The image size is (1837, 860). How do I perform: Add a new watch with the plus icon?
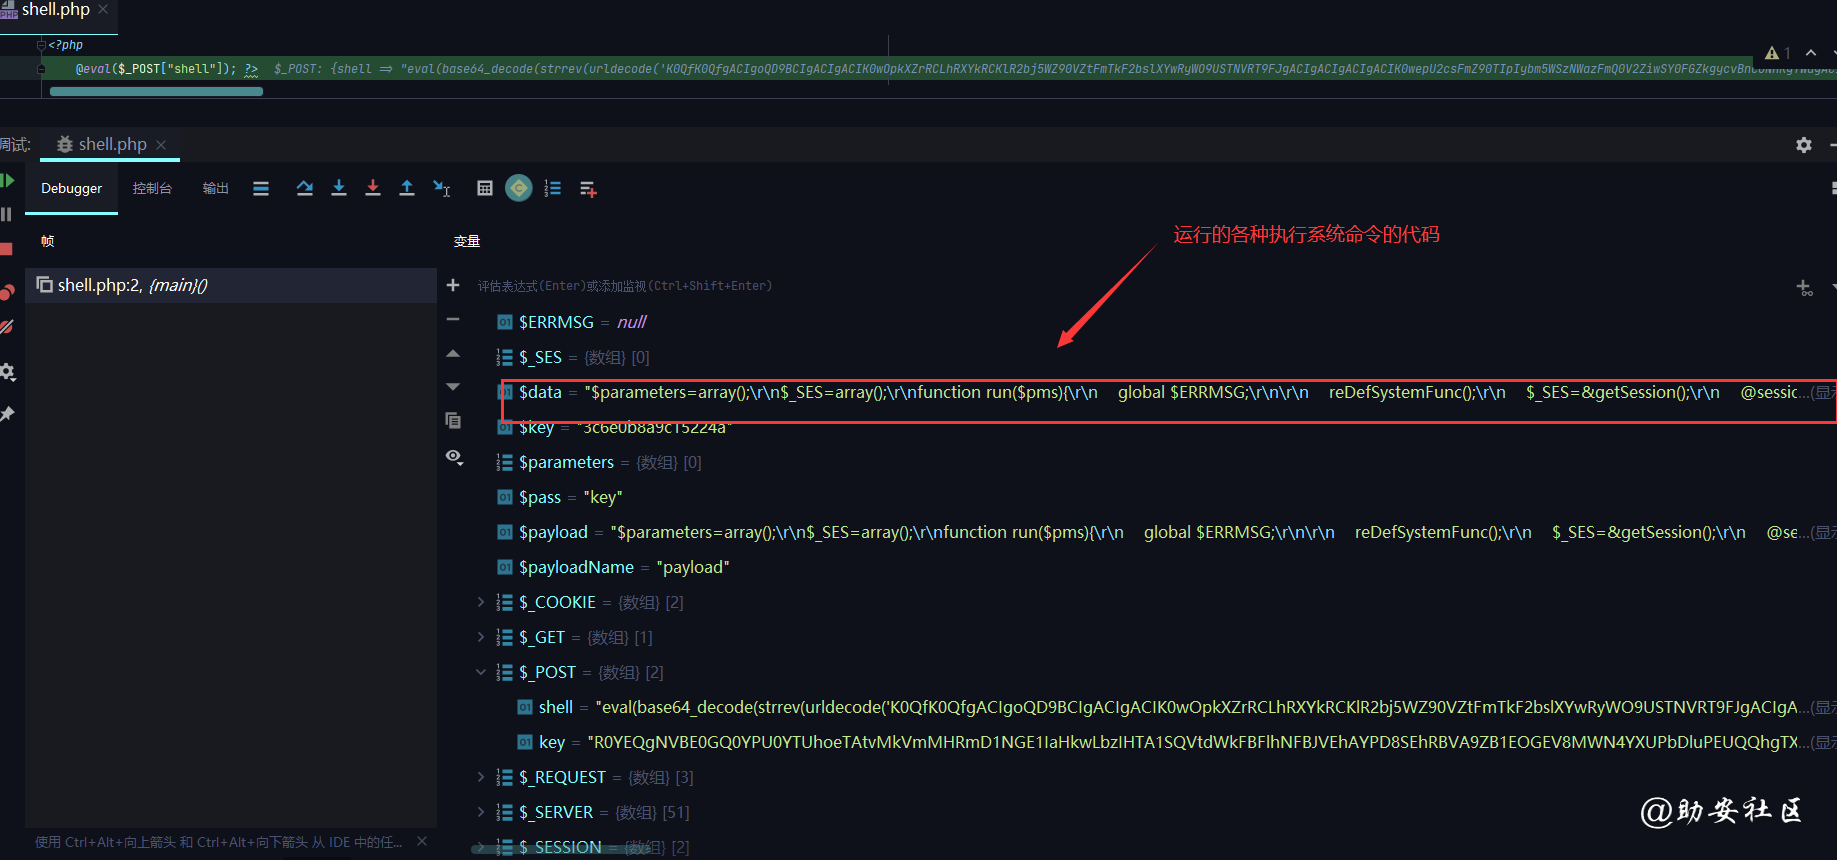pyautogui.click(x=453, y=285)
